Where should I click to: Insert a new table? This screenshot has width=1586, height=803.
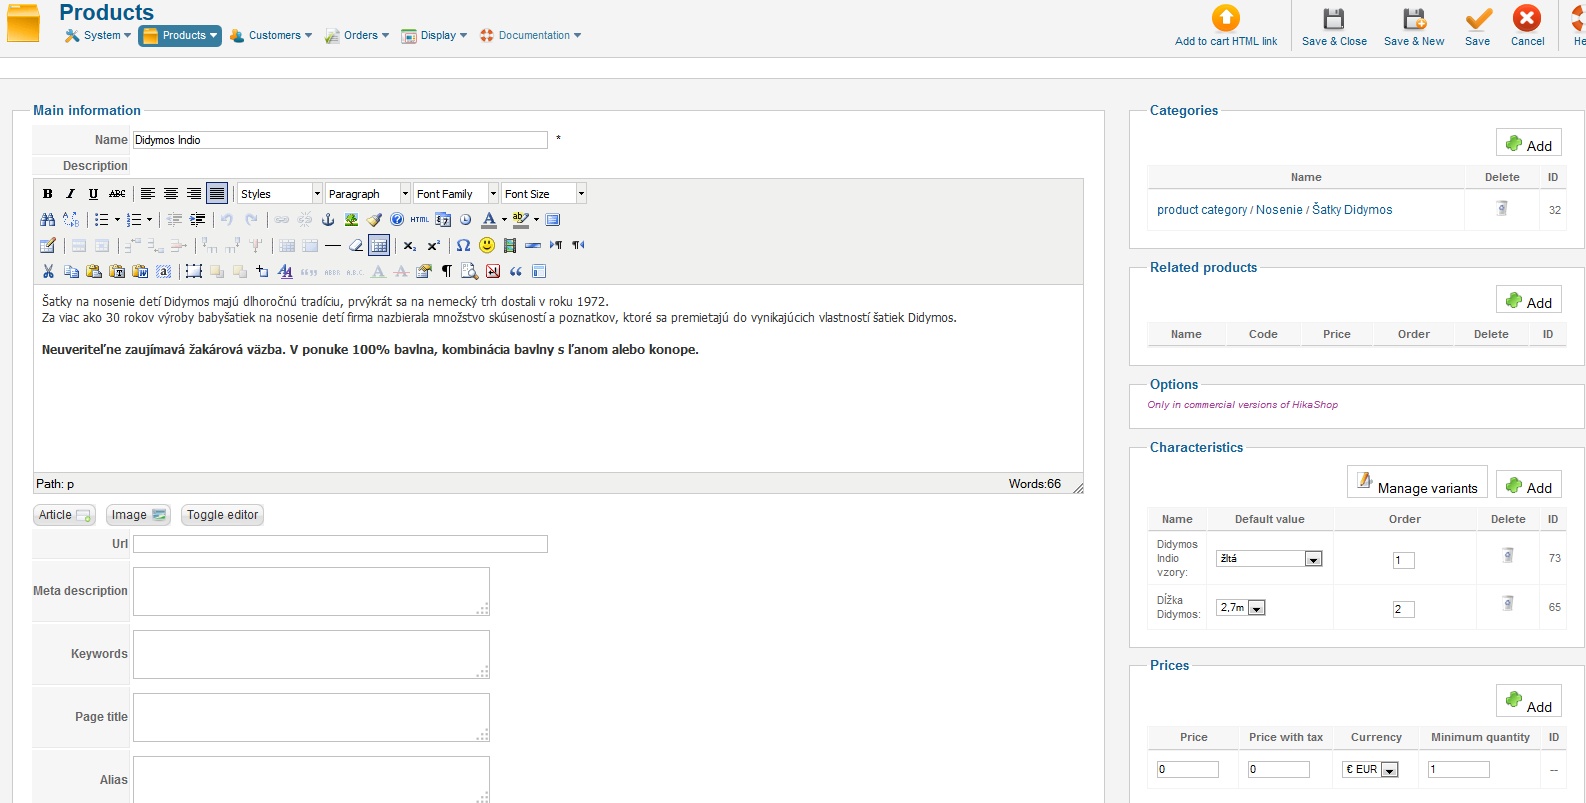(x=47, y=246)
